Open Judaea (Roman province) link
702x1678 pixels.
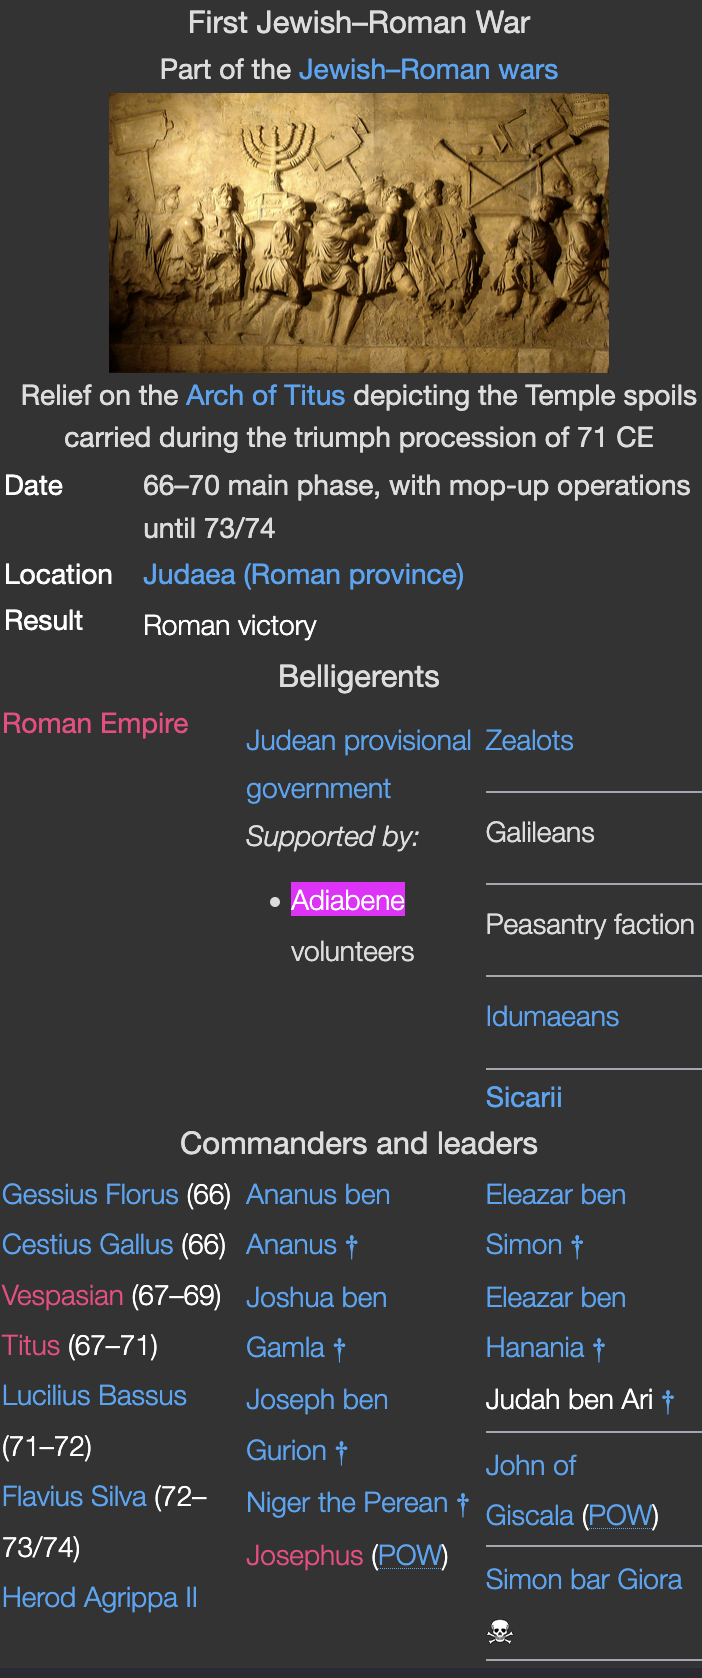(x=303, y=575)
